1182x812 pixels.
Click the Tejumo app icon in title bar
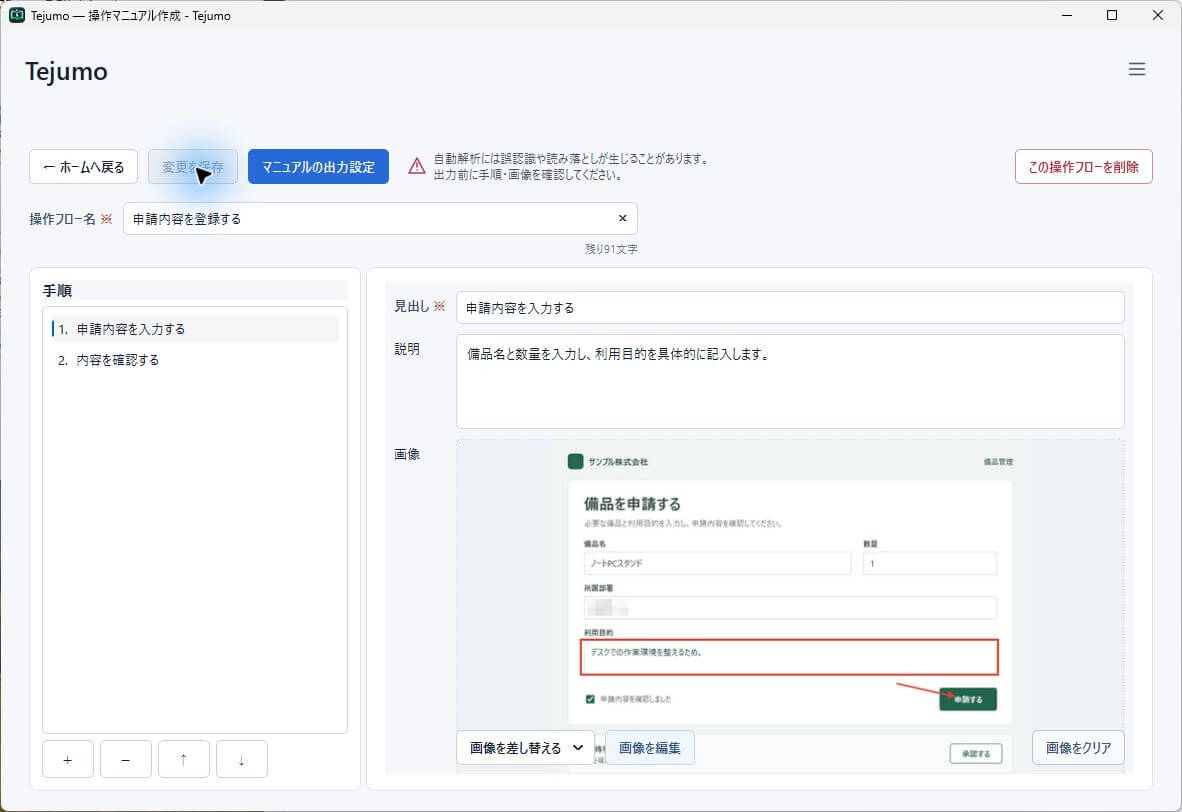coord(17,15)
